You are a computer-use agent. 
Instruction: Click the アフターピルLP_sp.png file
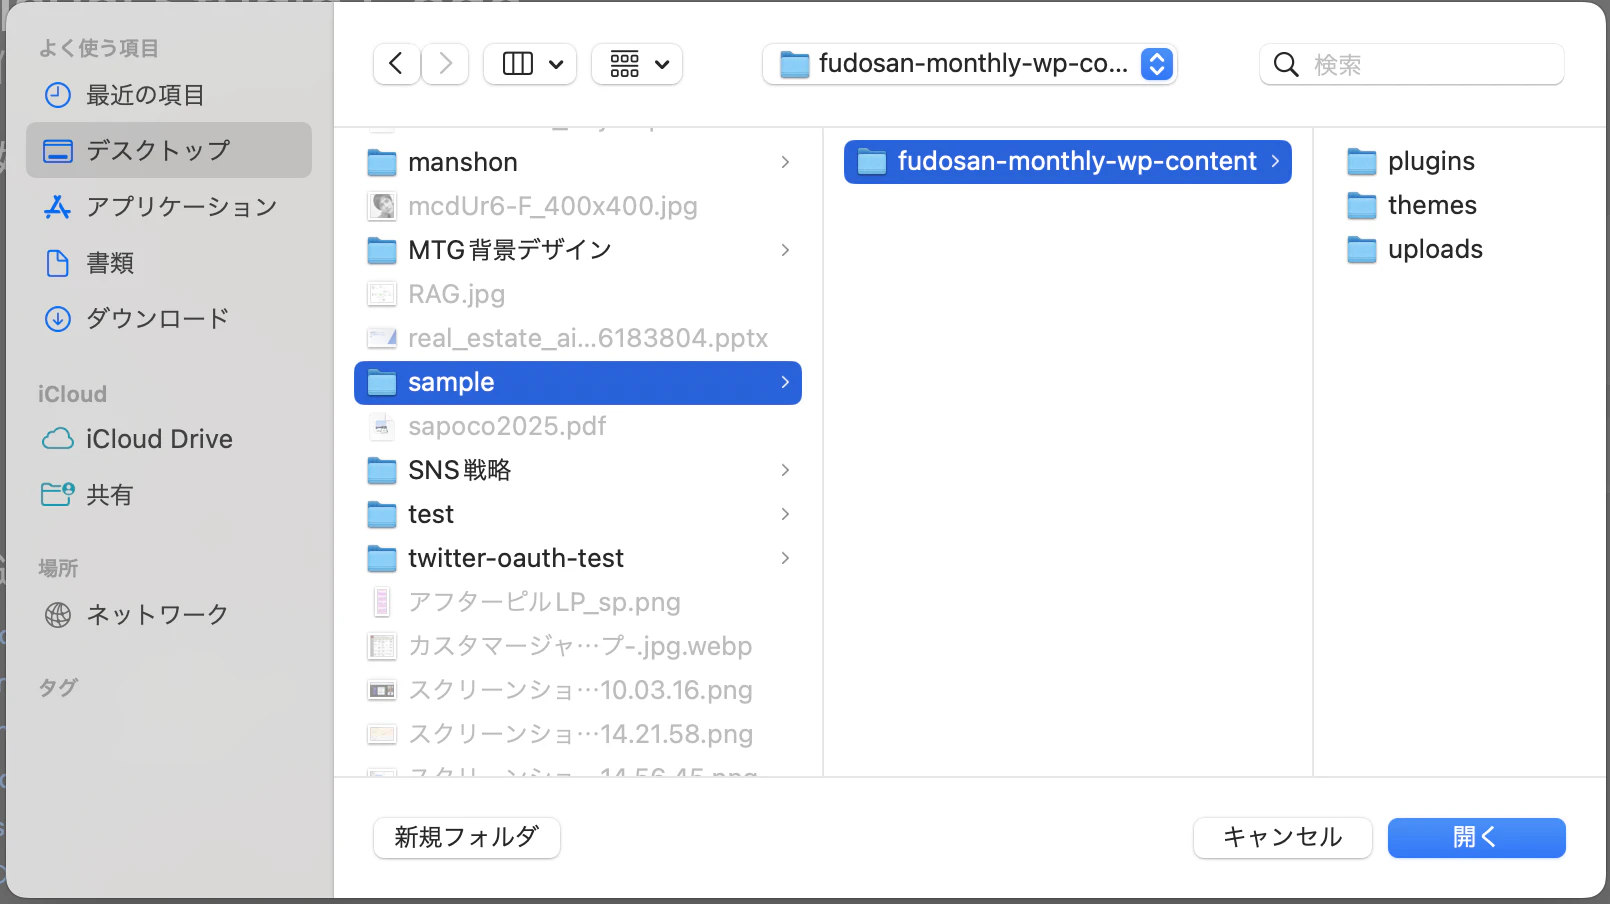[x=578, y=602]
